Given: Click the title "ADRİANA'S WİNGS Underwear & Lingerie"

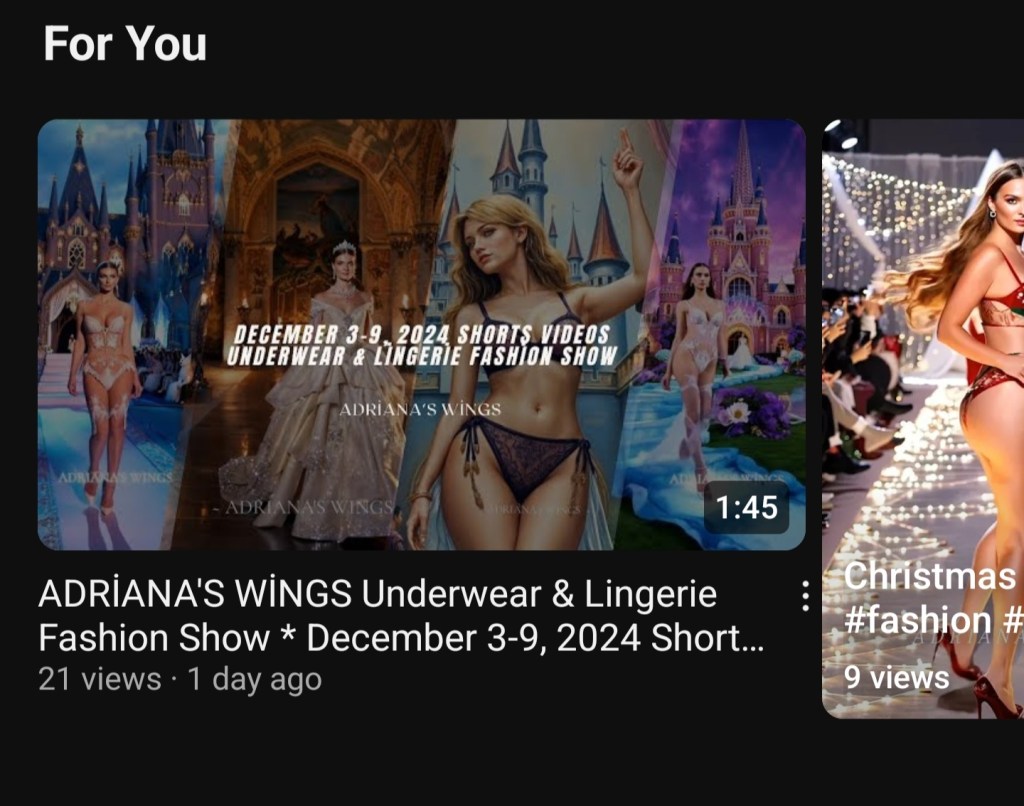Looking at the screenshot, I should [378, 594].
